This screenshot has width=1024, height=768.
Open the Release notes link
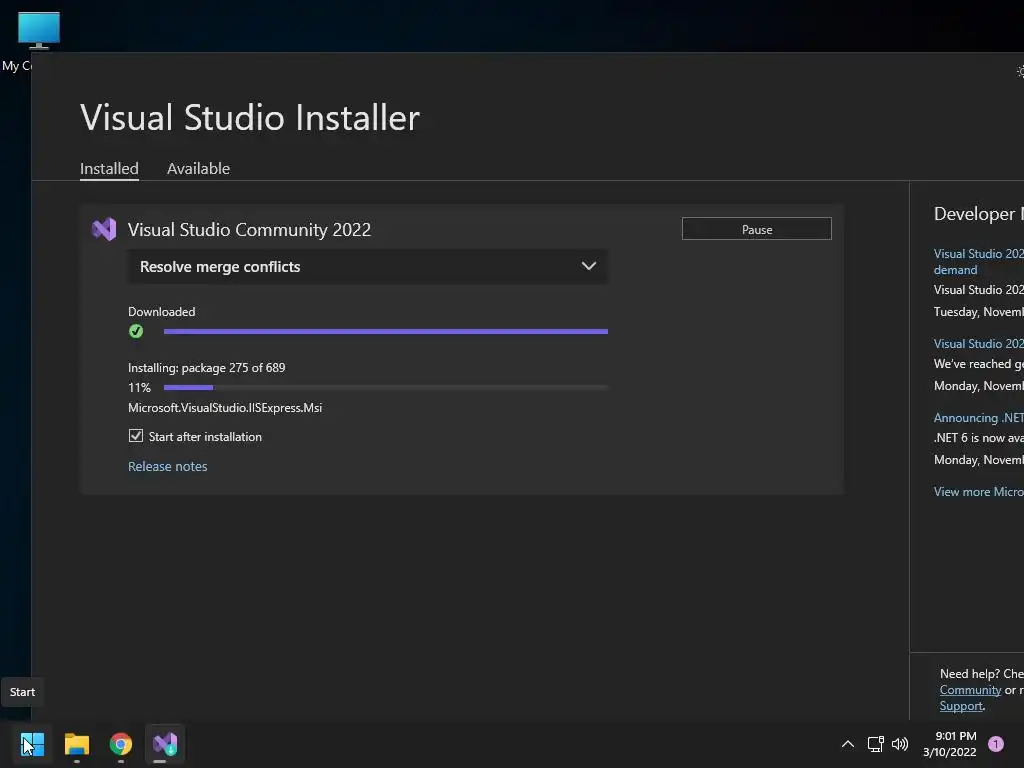click(x=168, y=466)
